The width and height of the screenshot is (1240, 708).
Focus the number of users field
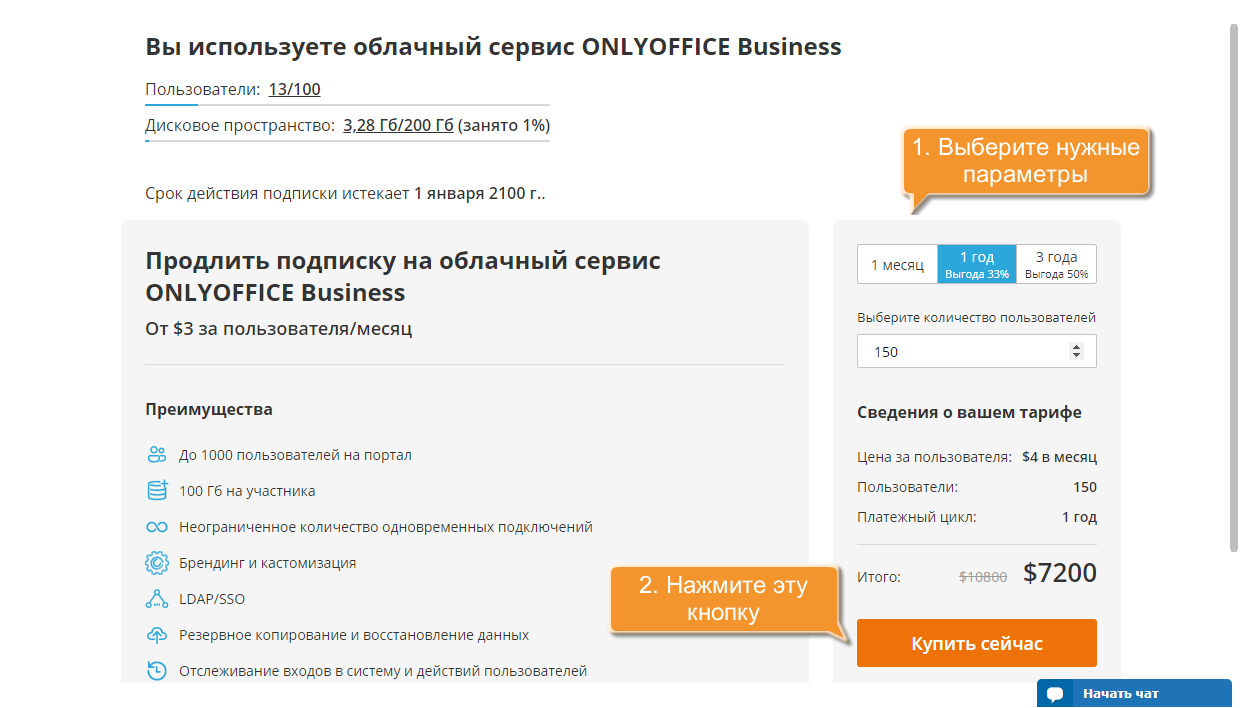click(x=977, y=351)
